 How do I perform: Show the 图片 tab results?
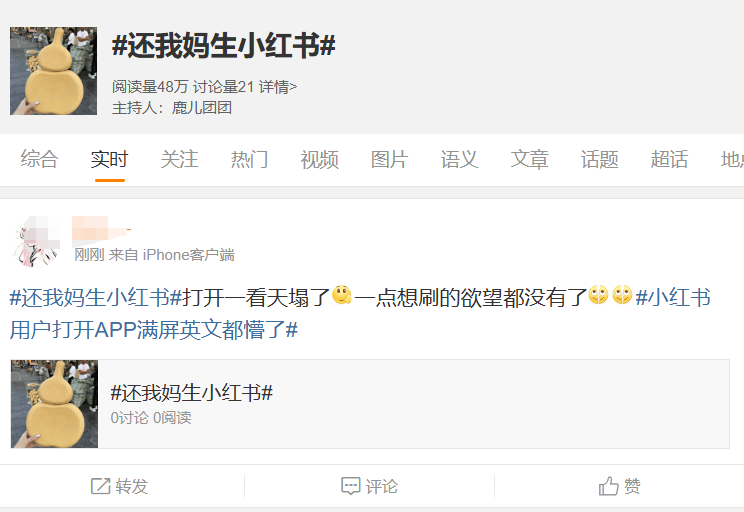tap(390, 159)
